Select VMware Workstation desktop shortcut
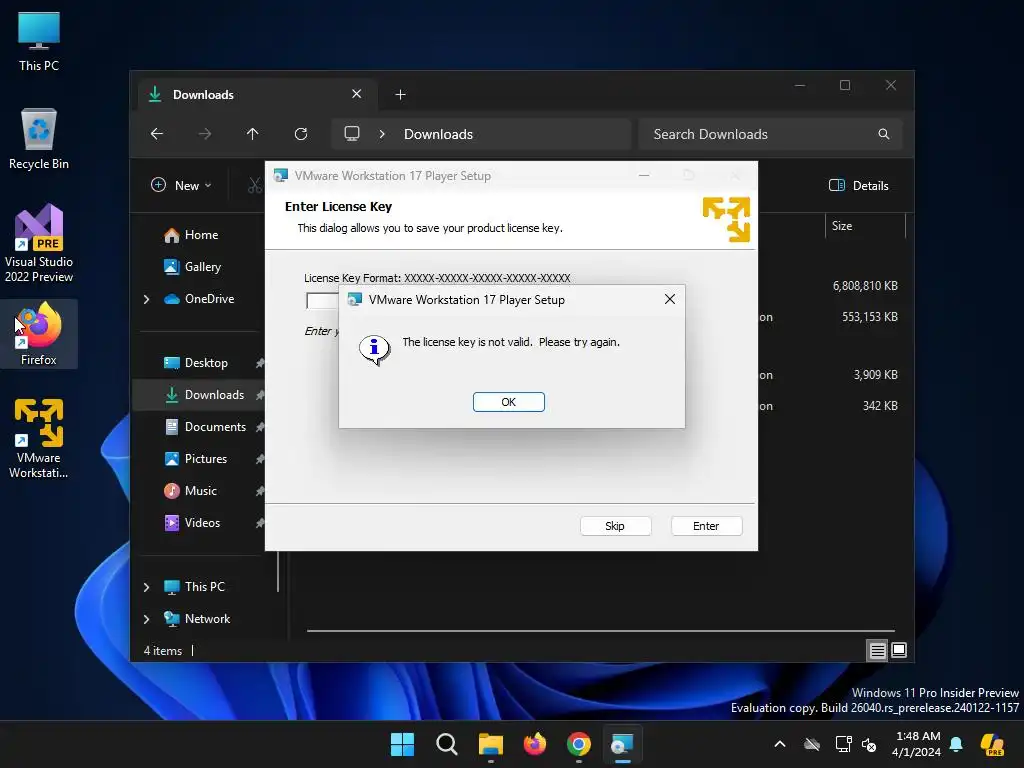Viewport: 1024px width, 768px height. pyautogui.click(x=39, y=438)
